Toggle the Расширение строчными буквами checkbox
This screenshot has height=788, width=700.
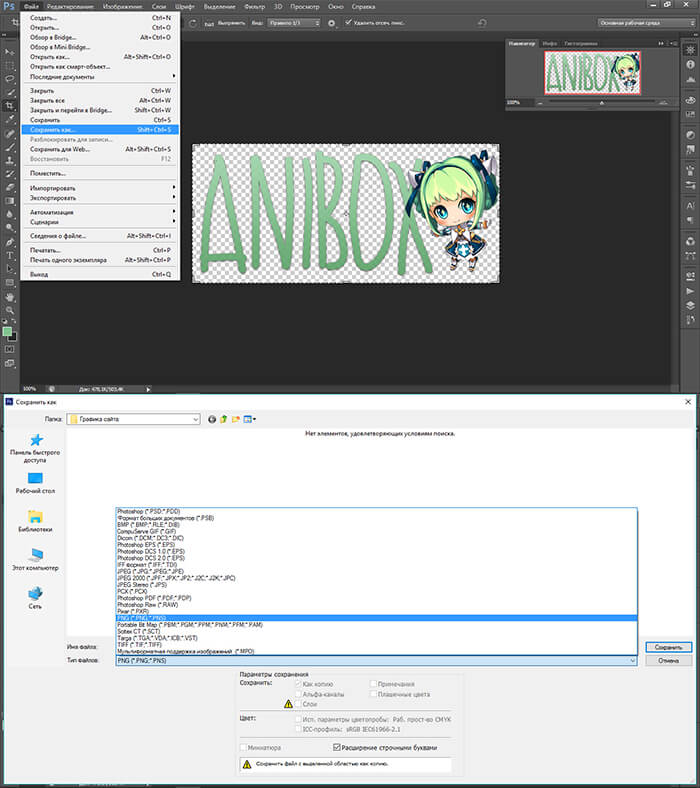(x=337, y=747)
